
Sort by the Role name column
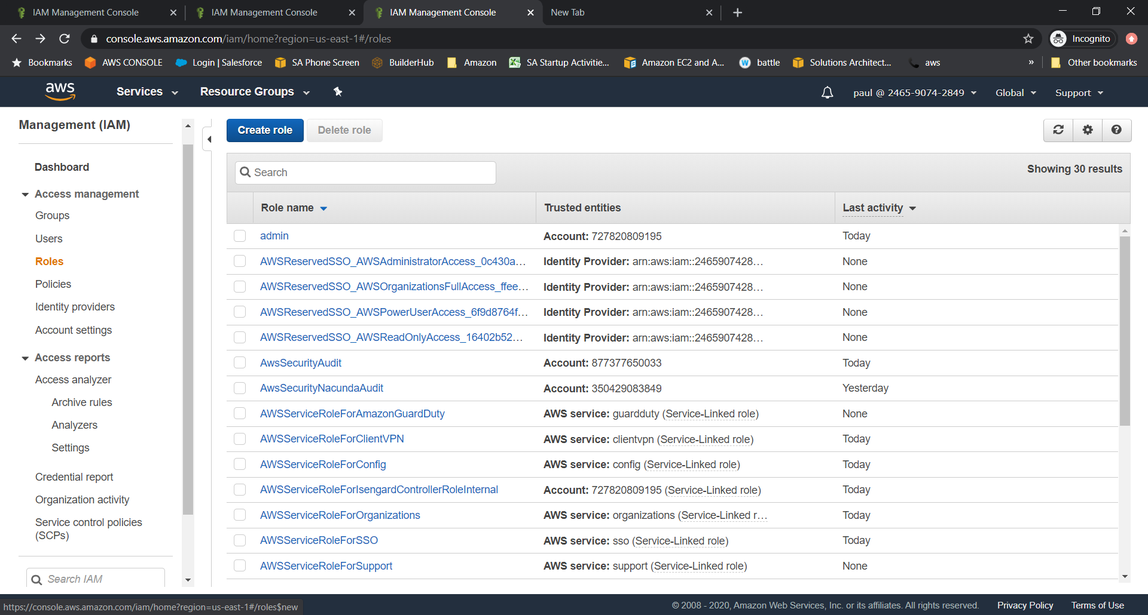[294, 208]
